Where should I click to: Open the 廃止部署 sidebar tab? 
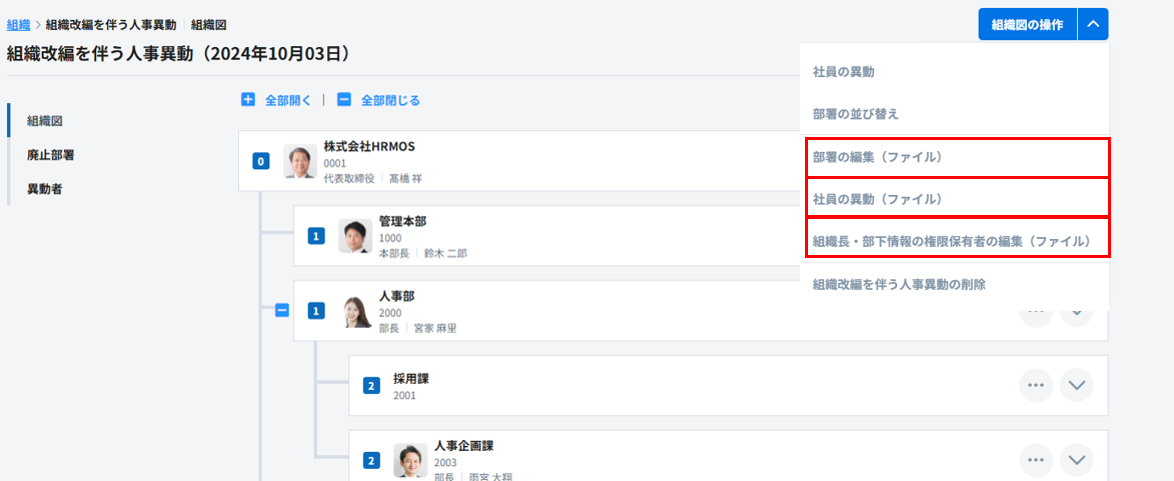[x=51, y=155]
